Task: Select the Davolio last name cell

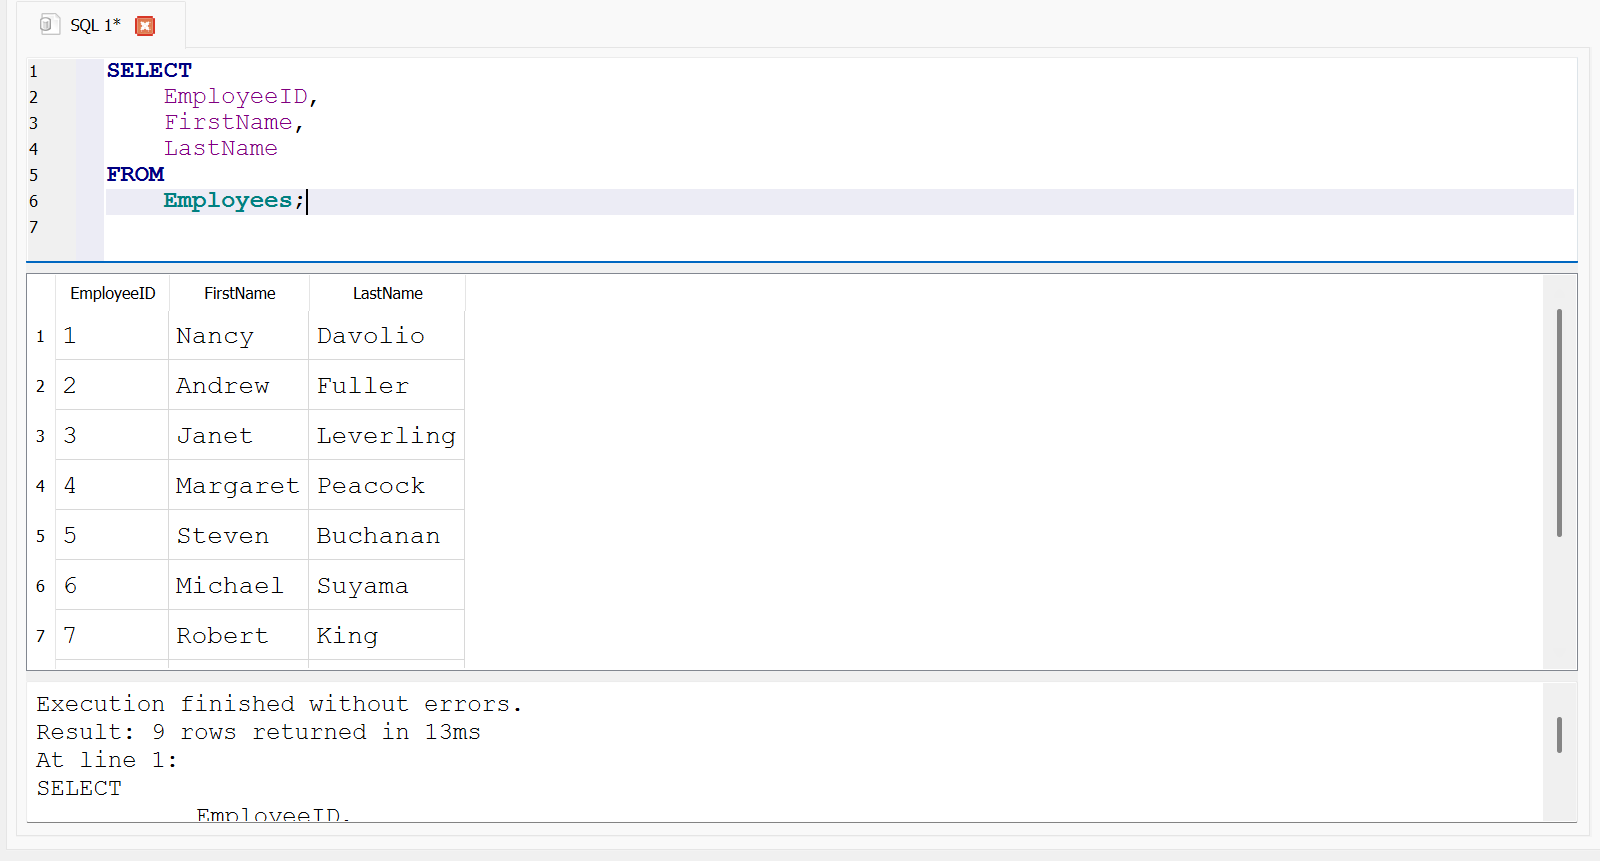Action: pyautogui.click(x=371, y=336)
